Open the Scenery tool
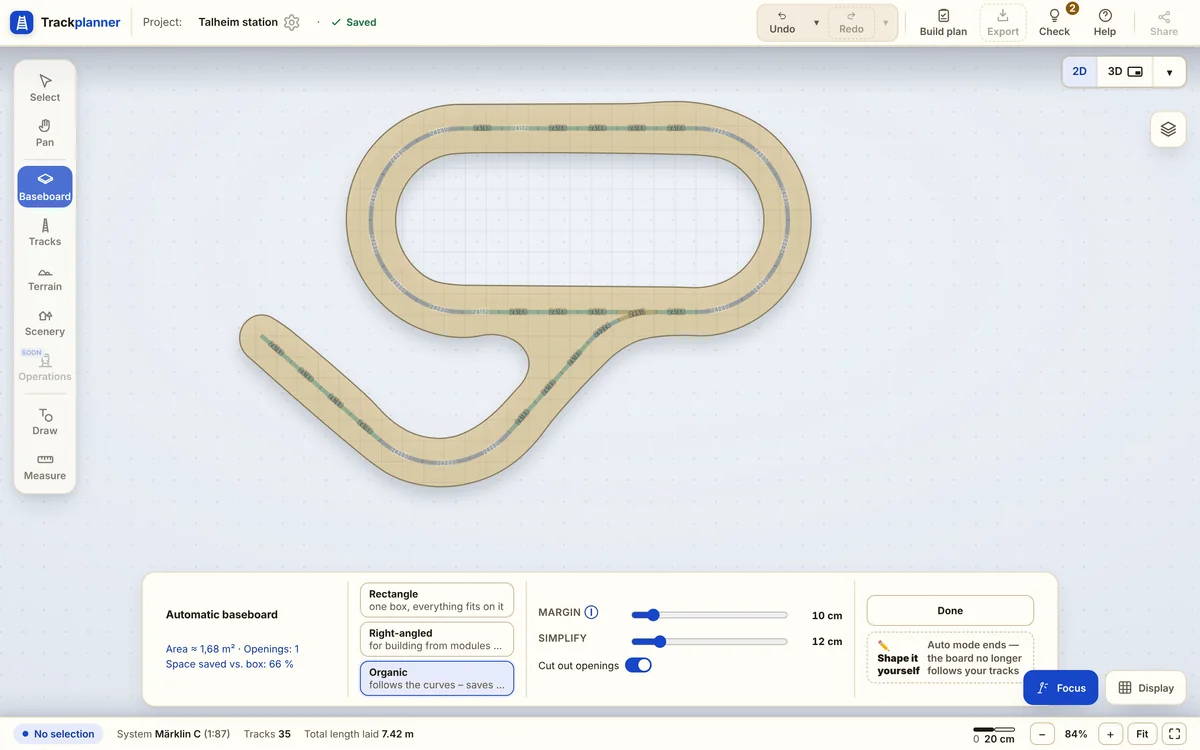This screenshot has width=1200, height=750. (45, 322)
